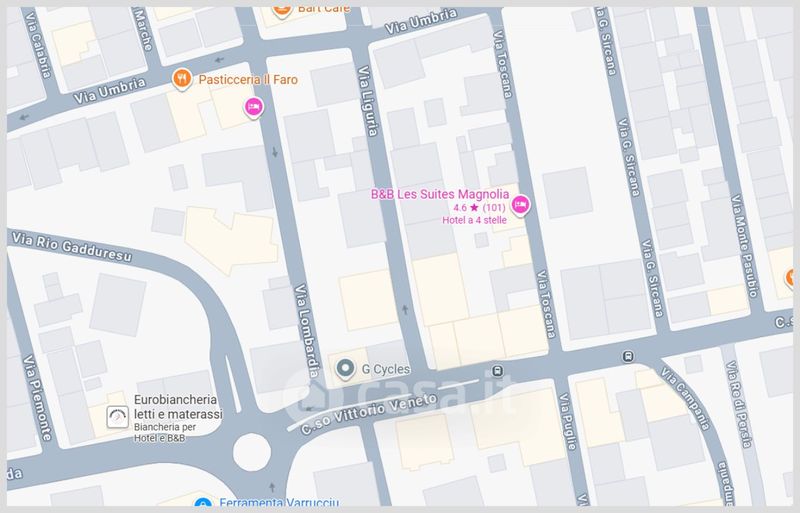Screen dimensions: 800x513
Task: Select the bus stop icon on C.so Vittorio Veneto
Action: click(x=627, y=357)
